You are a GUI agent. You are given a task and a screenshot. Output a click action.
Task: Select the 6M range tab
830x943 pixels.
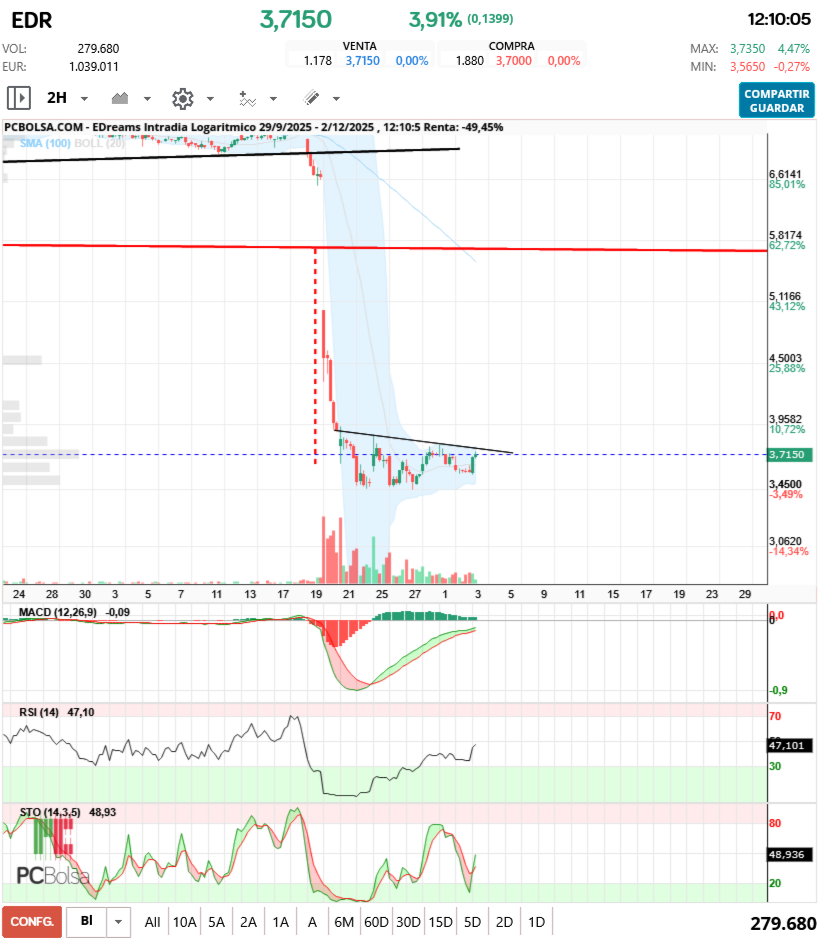(x=344, y=922)
